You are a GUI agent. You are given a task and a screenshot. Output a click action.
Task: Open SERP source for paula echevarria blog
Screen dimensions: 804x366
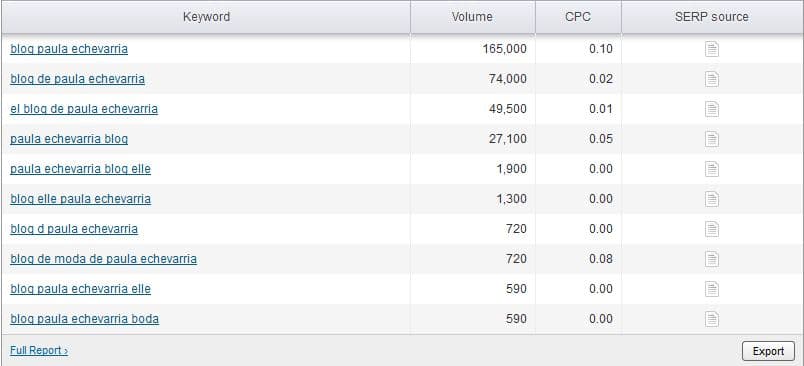(712, 139)
